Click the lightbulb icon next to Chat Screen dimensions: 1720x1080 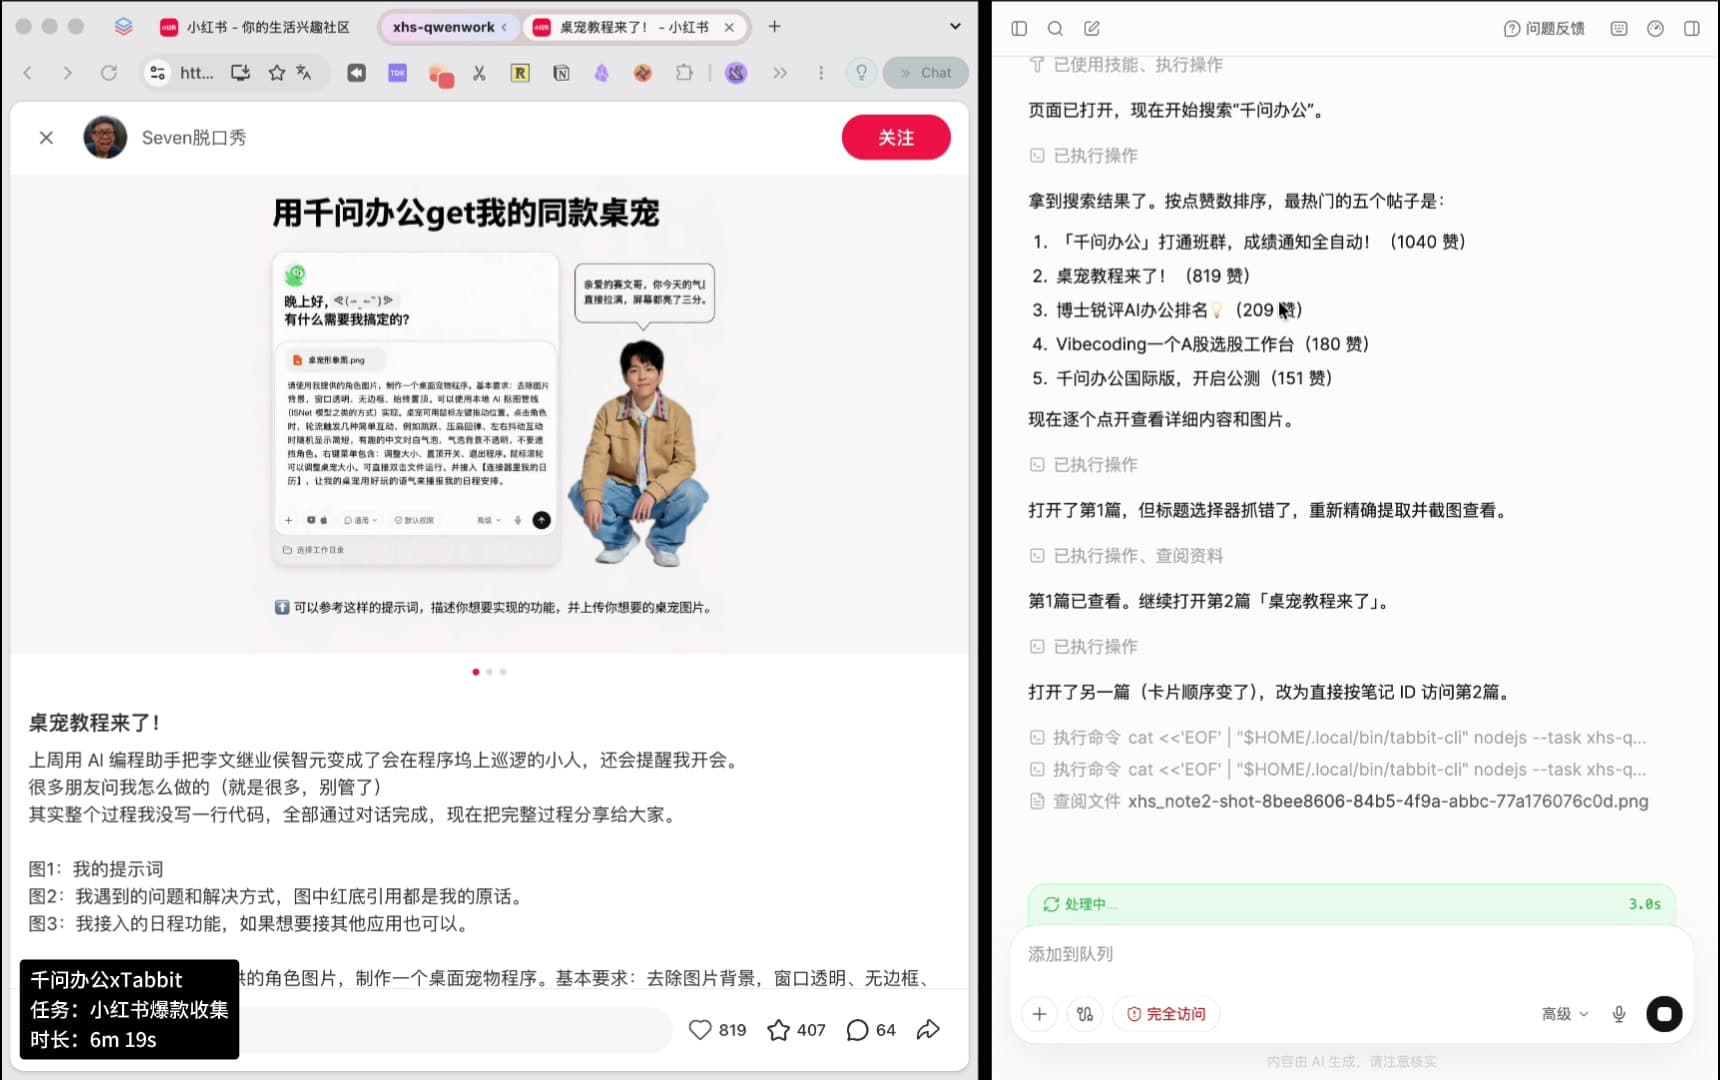pyautogui.click(x=861, y=73)
